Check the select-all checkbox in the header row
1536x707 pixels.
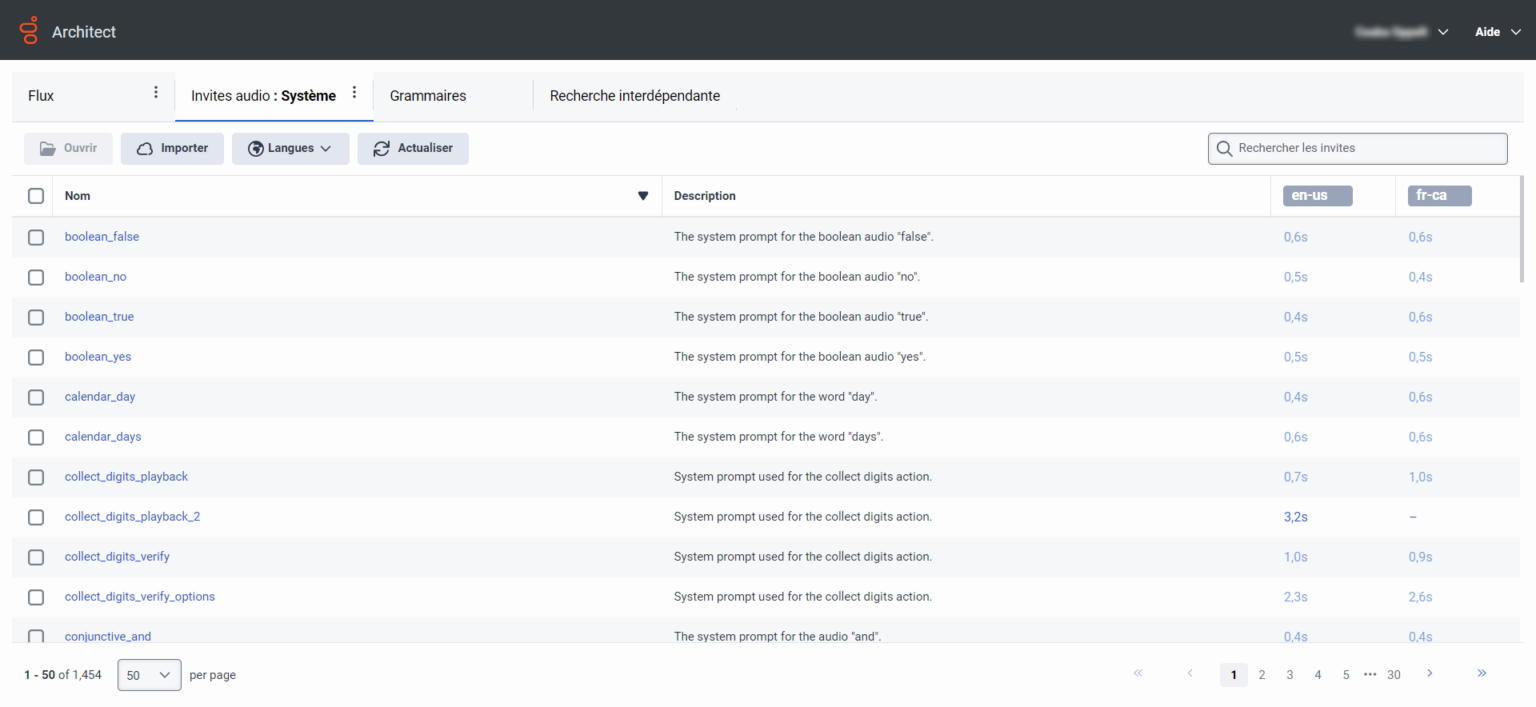[36, 196]
